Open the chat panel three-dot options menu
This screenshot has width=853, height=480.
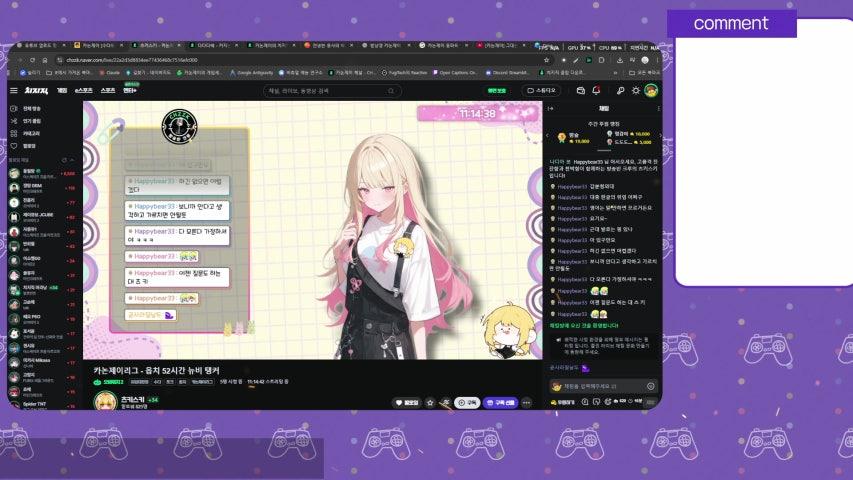(x=658, y=109)
